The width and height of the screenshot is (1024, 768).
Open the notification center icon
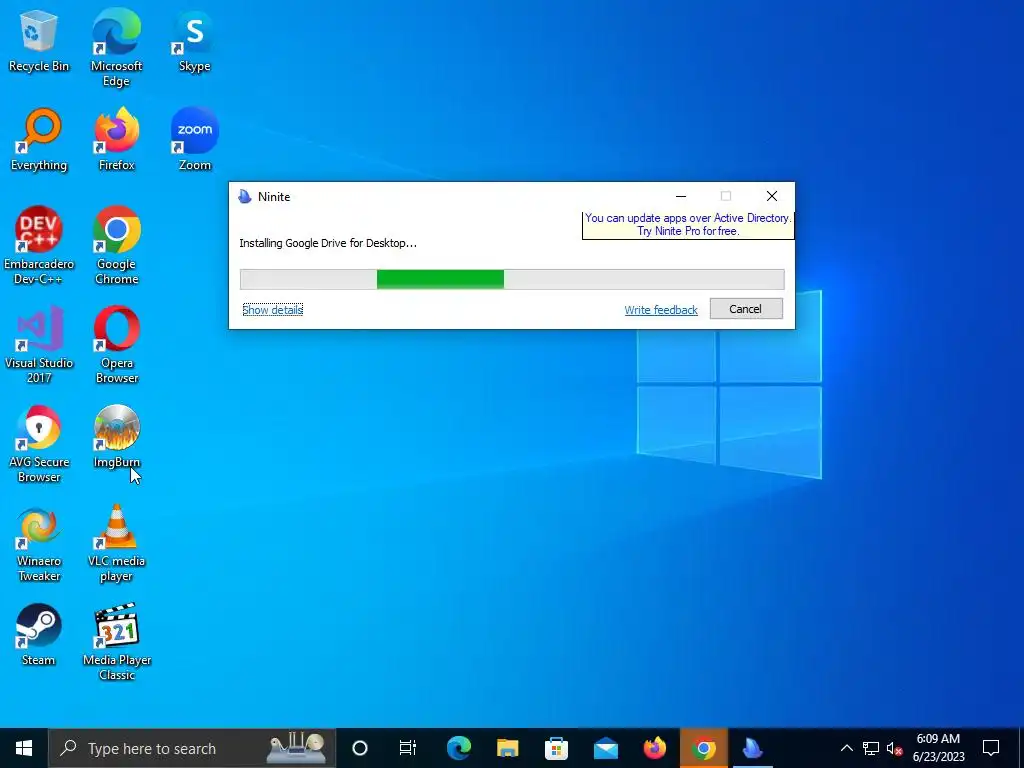click(x=991, y=748)
